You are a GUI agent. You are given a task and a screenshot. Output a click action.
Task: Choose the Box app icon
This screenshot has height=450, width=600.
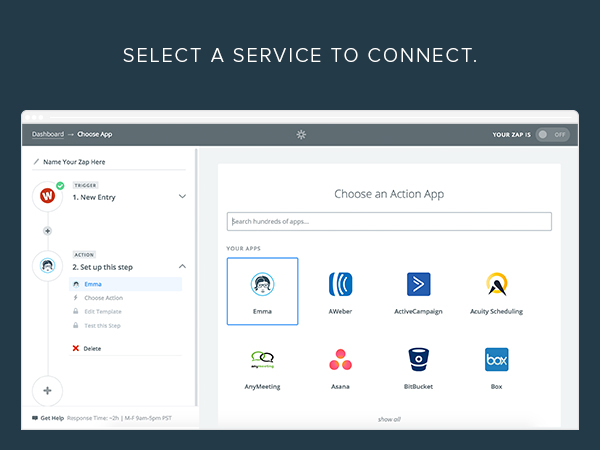496,360
